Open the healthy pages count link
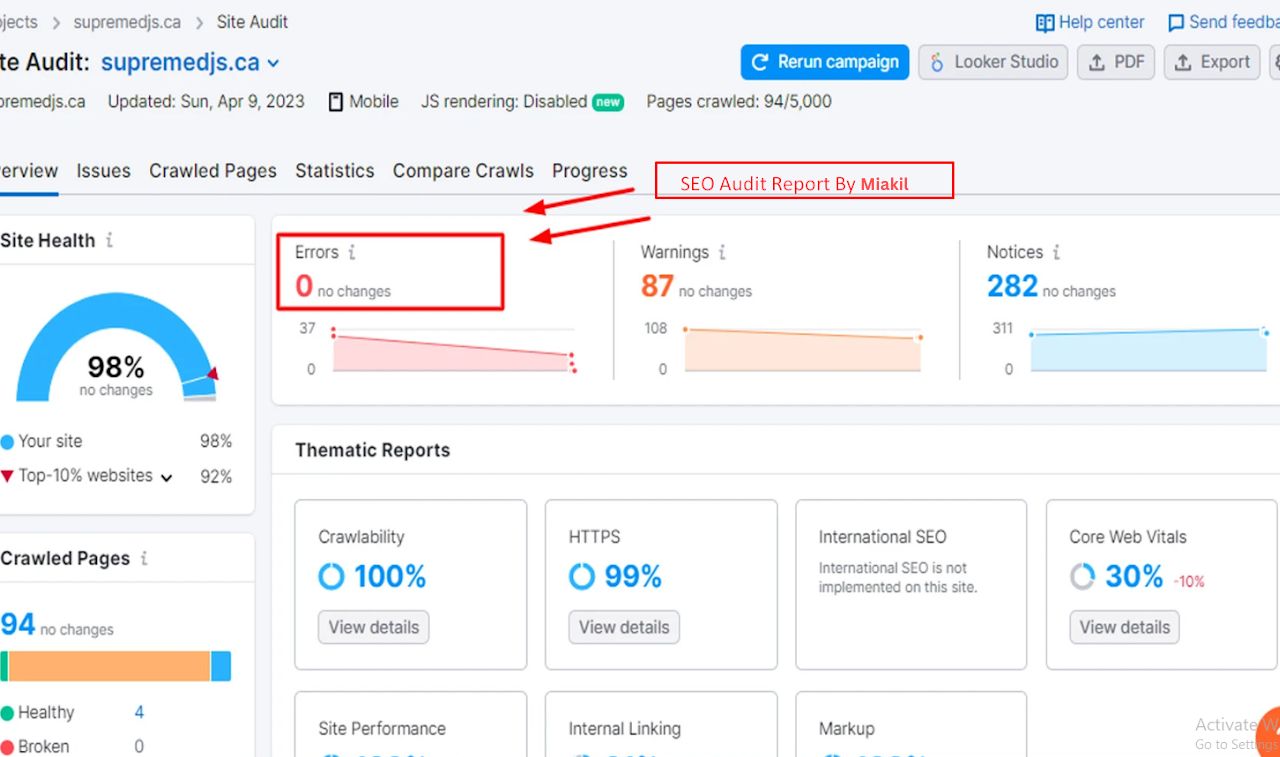 point(139,713)
